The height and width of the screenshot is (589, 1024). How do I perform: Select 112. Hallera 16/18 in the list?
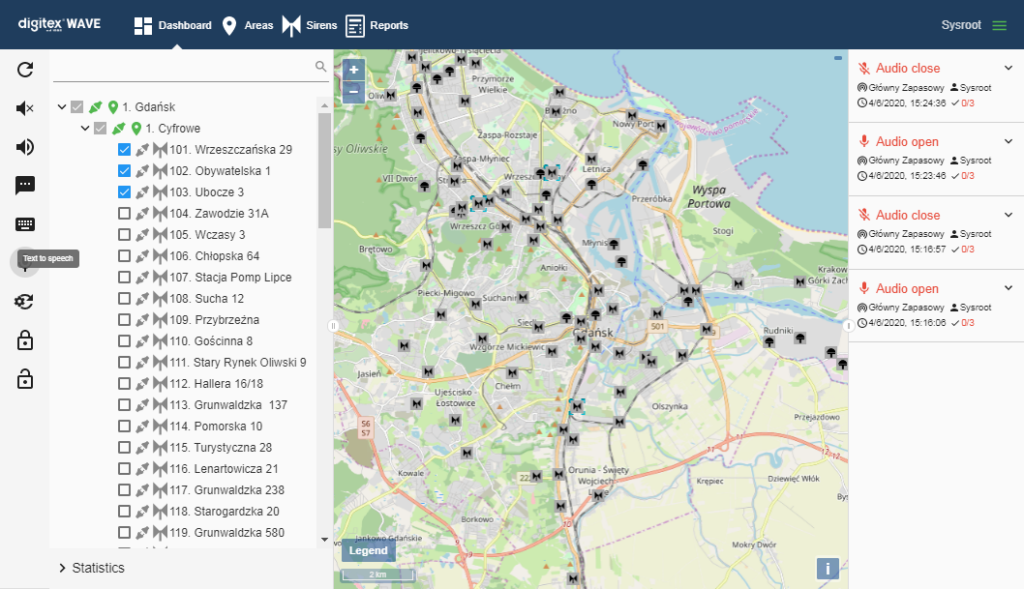click(216, 384)
